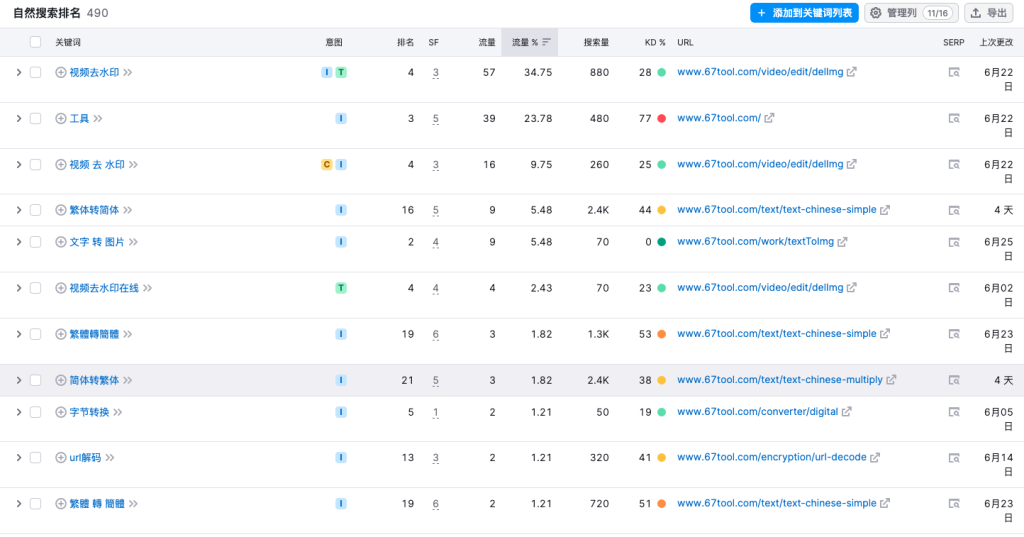
Task: Check the box for 视频去水印在线 row
Action: coord(35,288)
